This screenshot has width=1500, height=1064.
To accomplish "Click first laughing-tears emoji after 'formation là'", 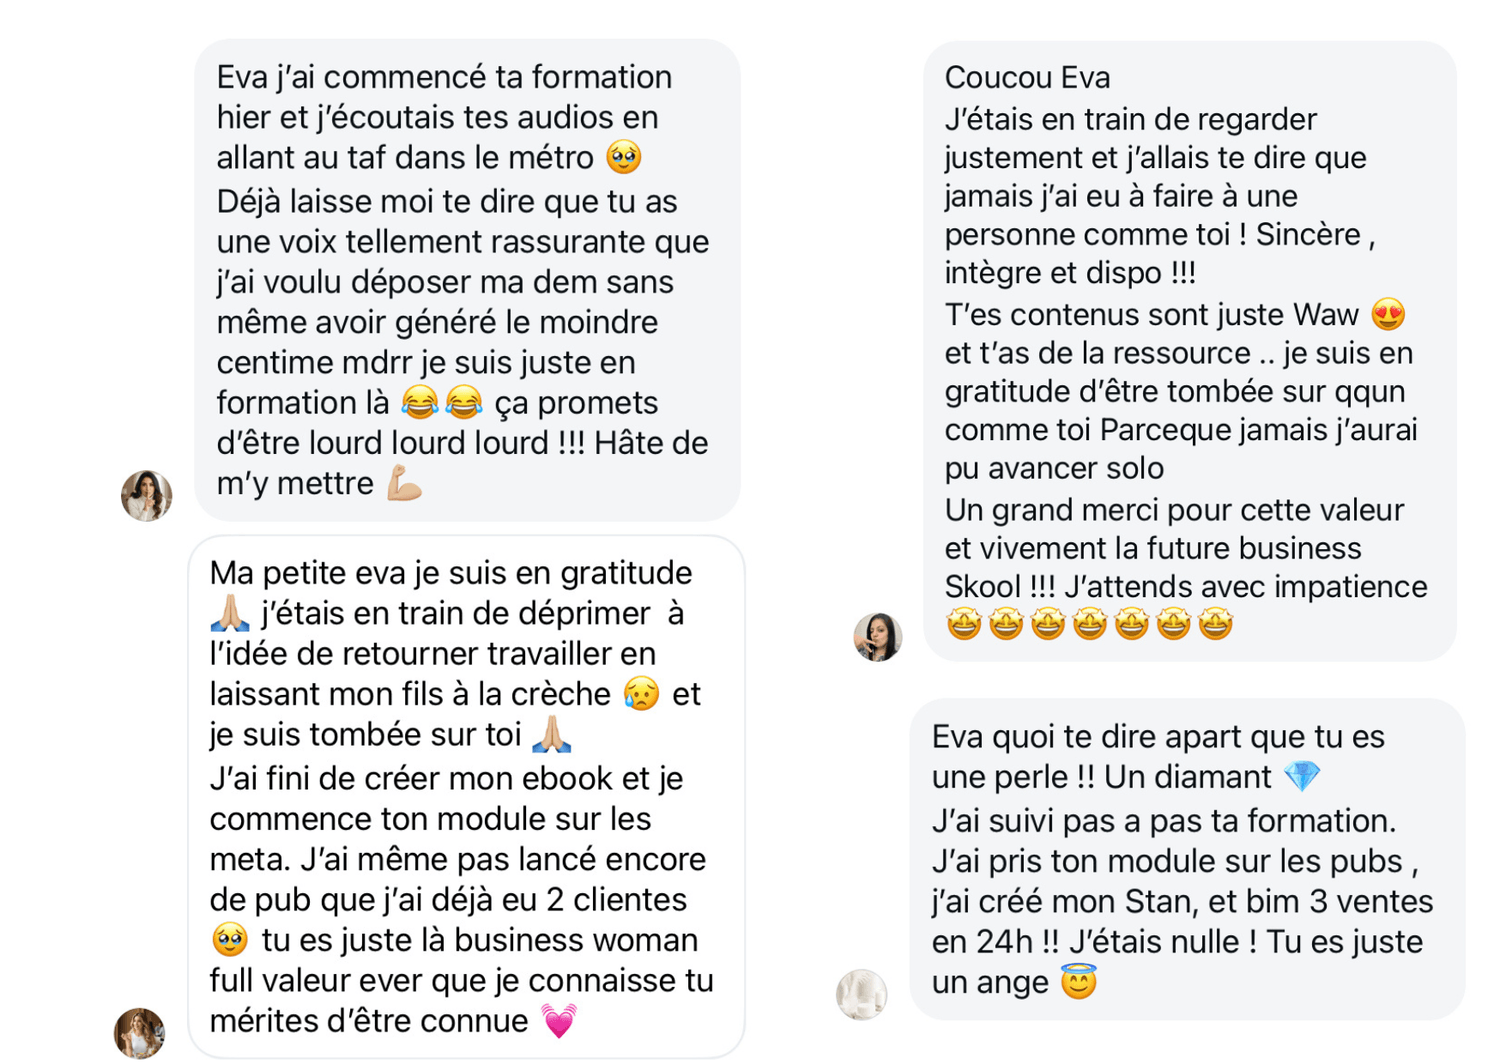I will click(420, 403).
